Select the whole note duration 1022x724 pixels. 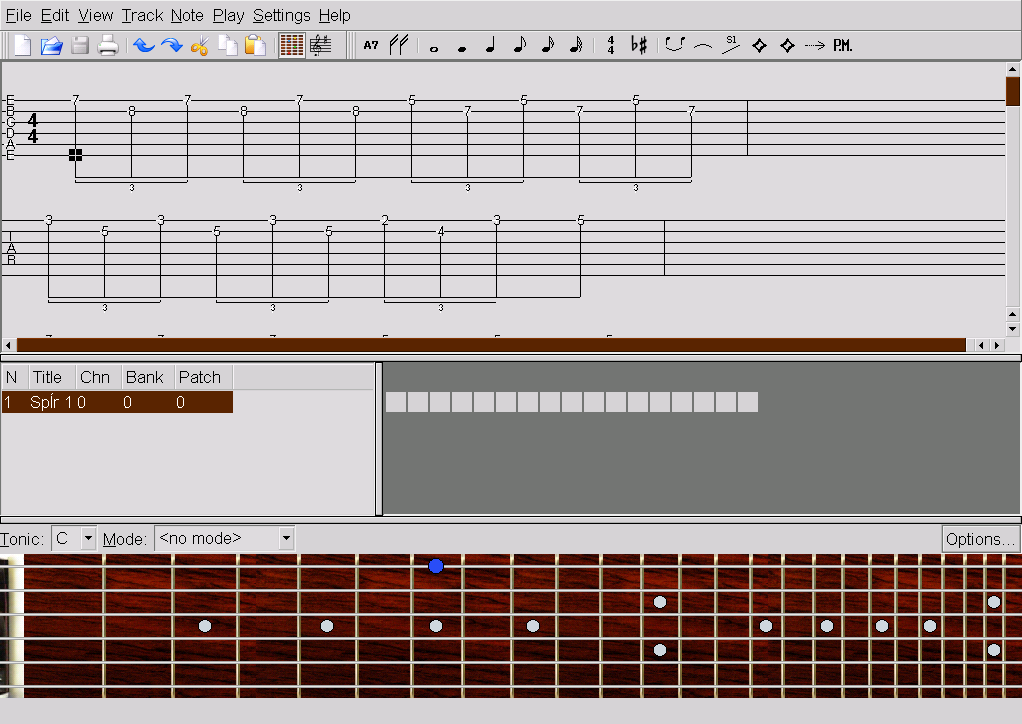coord(433,46)
